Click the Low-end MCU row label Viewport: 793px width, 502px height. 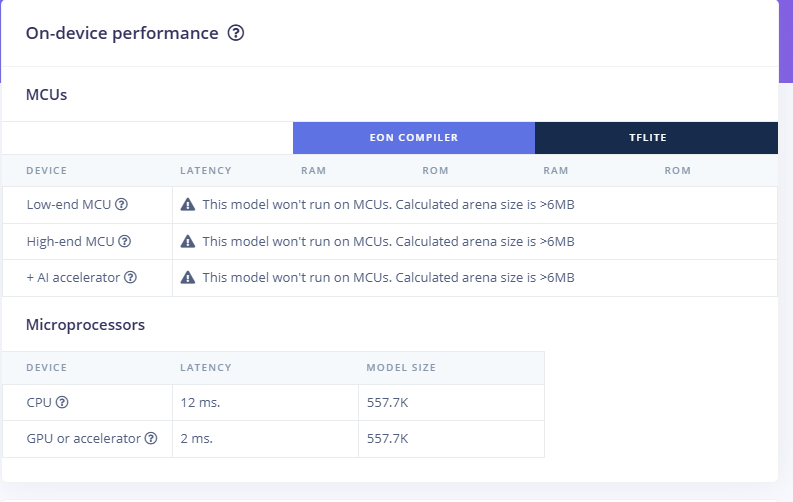pyautogui.click(x=69, y=204)
